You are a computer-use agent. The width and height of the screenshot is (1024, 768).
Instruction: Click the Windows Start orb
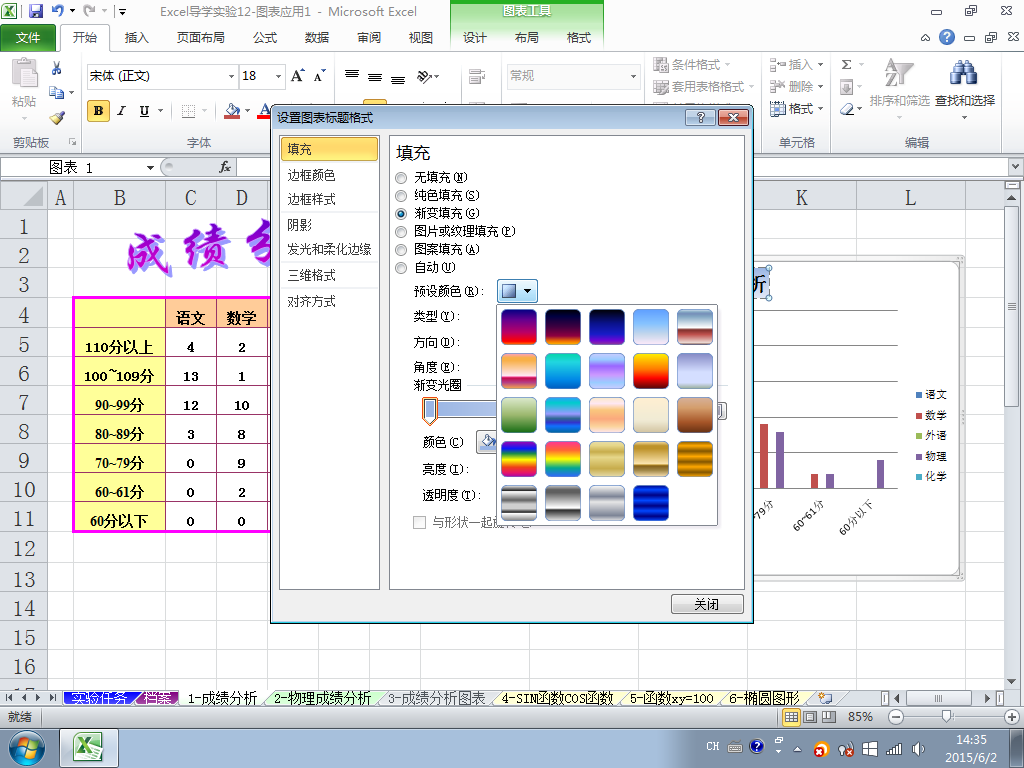coord(26,748)
